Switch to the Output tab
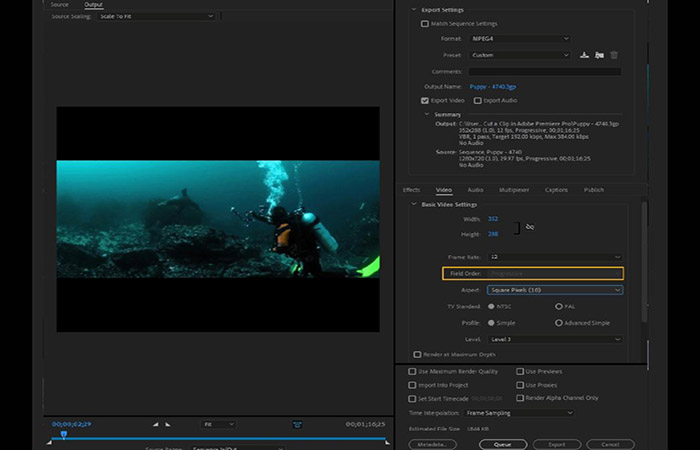Image resolution: width=700 pixels, height=450 pixels. point(93,4)
